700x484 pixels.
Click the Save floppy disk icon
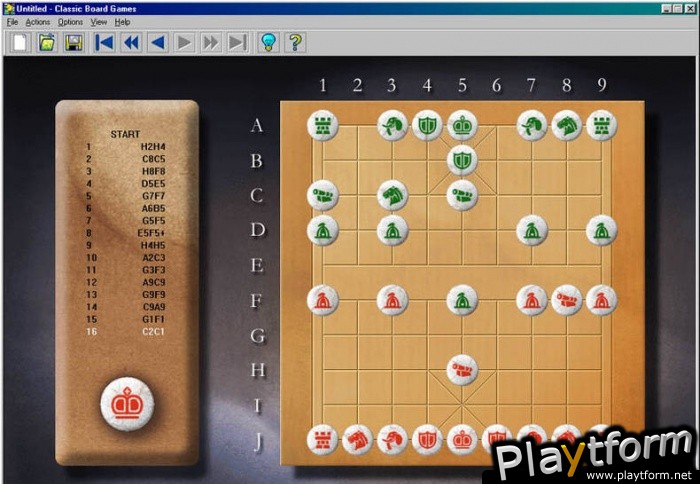(73, 42)
